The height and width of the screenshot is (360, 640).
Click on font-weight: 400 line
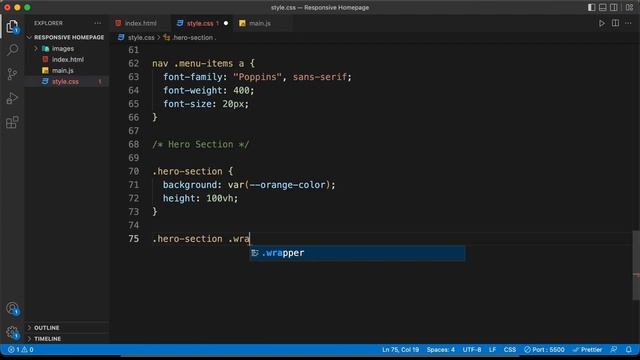click(x=209, y=91)
